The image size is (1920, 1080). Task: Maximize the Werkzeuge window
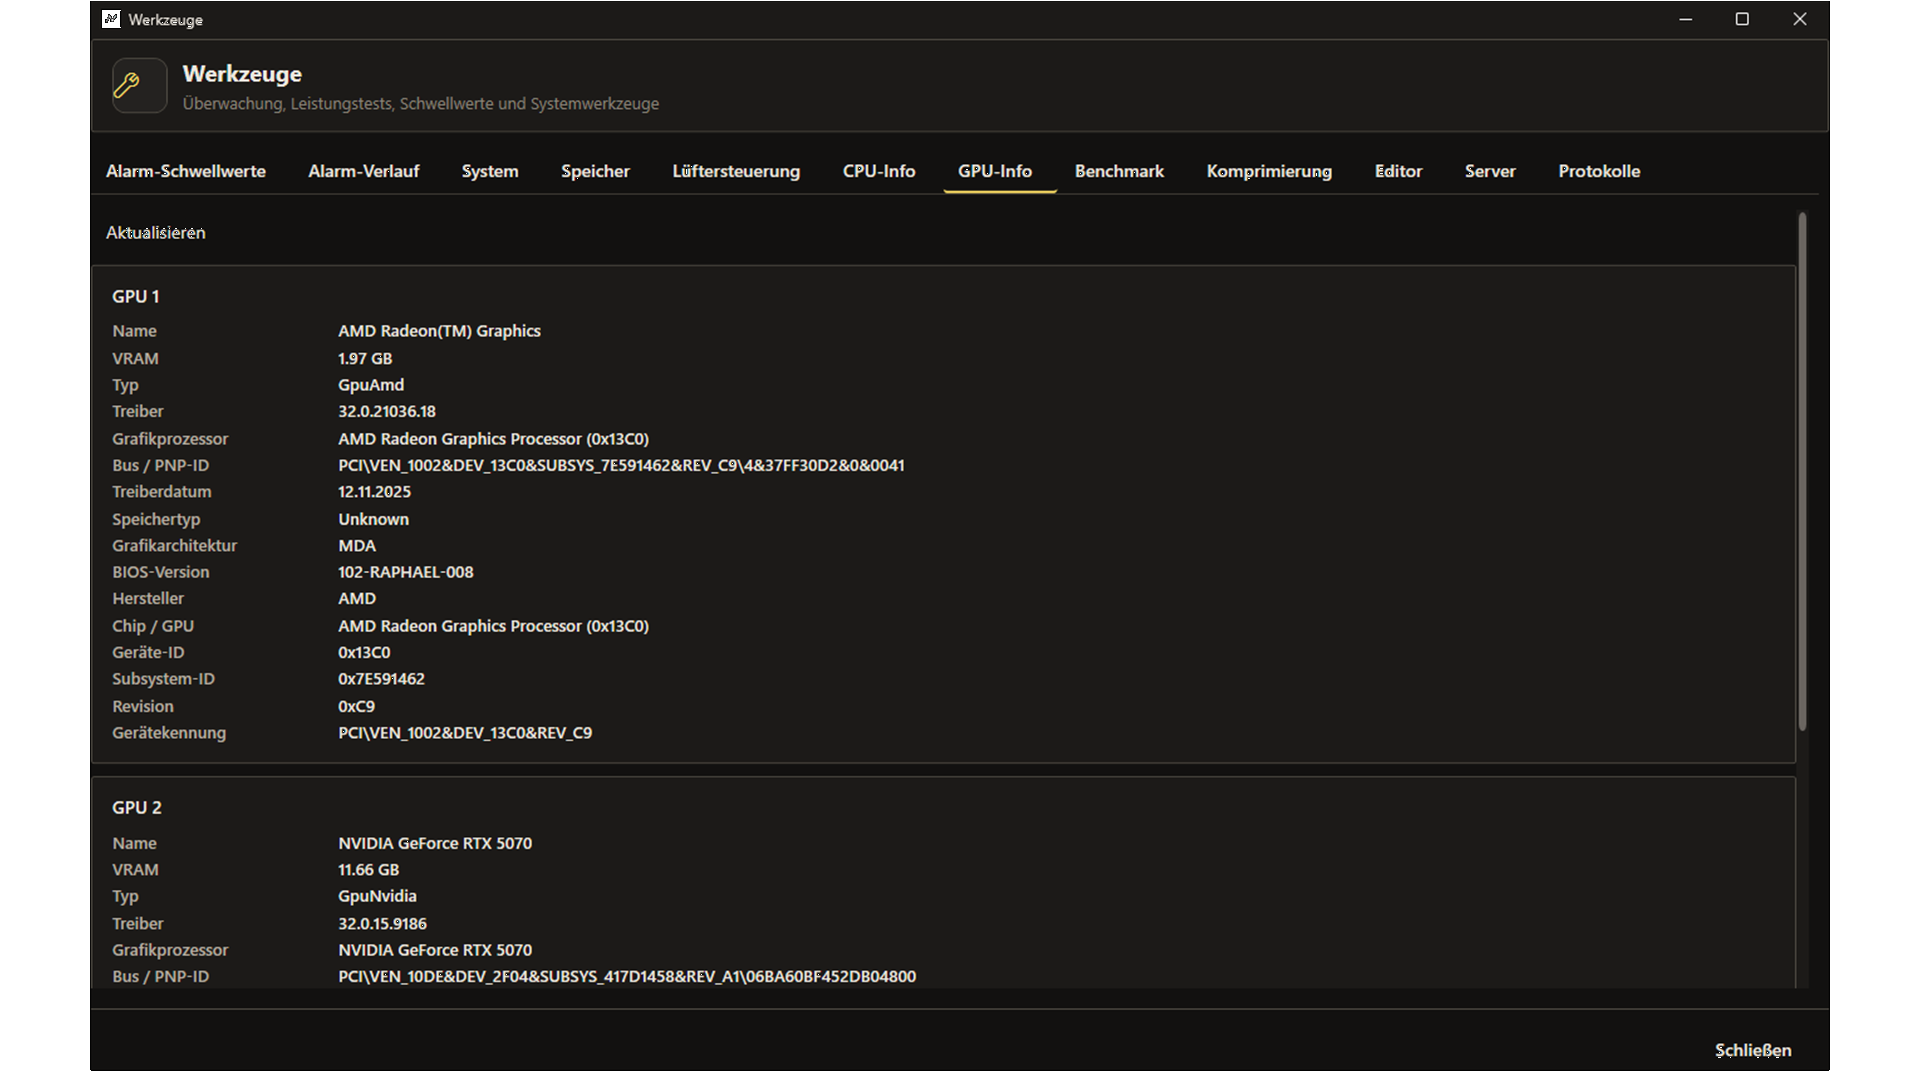tap(1742, 19)
